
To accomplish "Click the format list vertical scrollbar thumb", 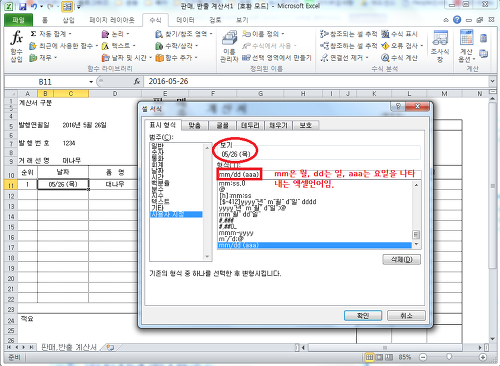I will (416, 235).
